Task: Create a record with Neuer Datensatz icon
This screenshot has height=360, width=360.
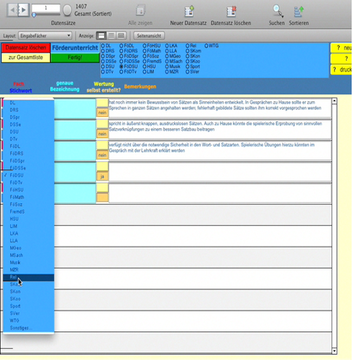Action: point(189,11)
